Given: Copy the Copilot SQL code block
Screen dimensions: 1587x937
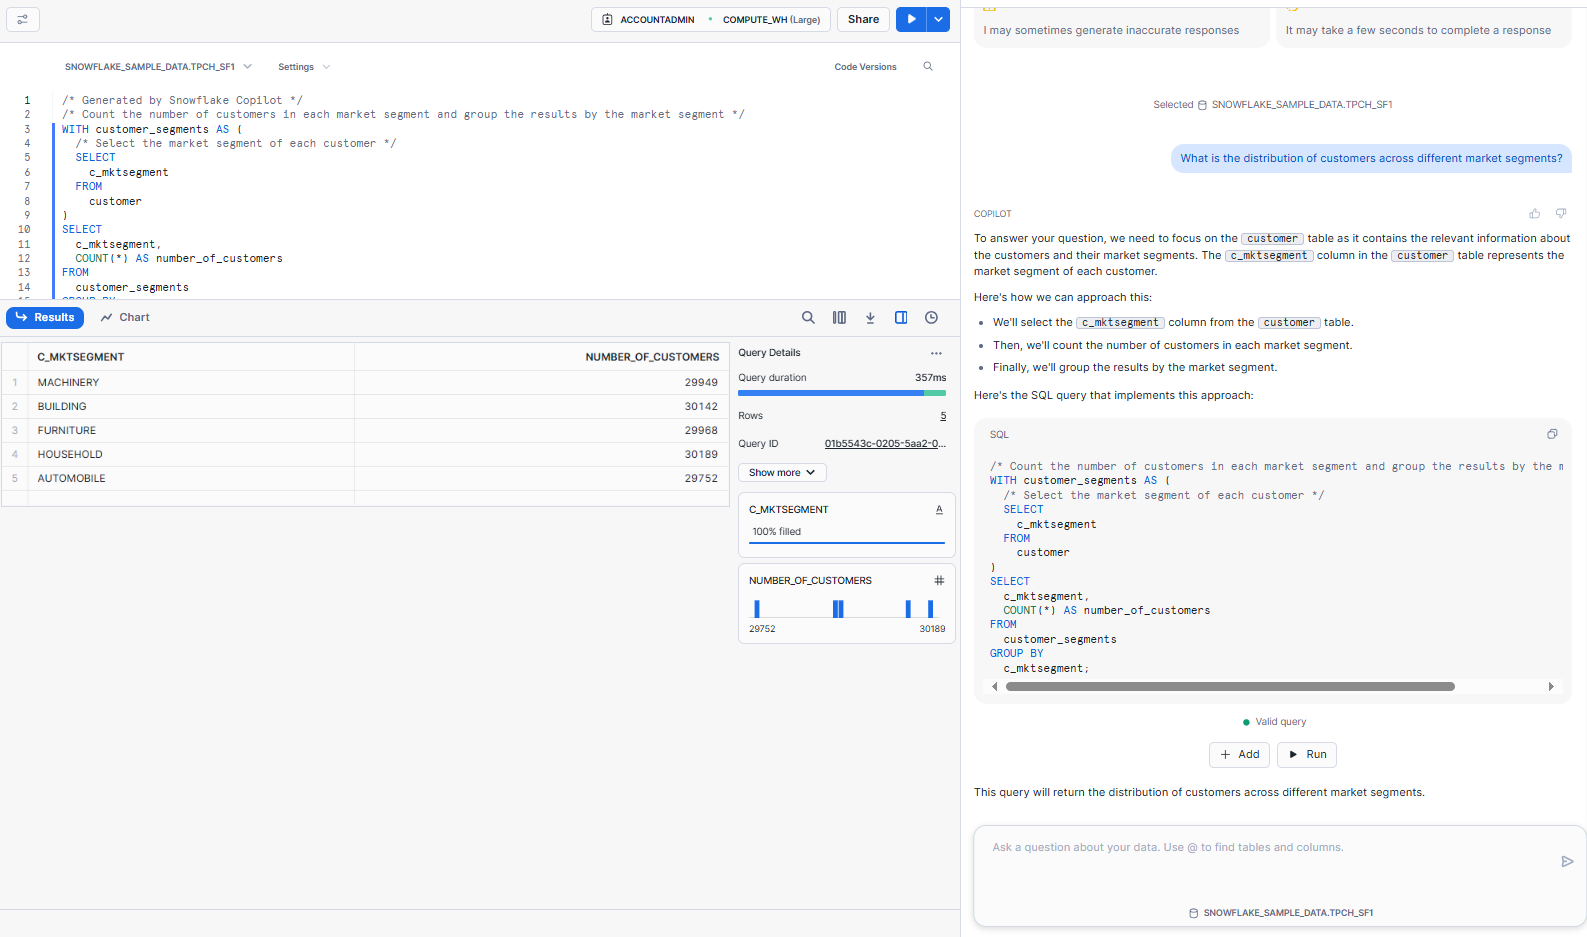Looking at the screenshot, I should pos(1552,434).
